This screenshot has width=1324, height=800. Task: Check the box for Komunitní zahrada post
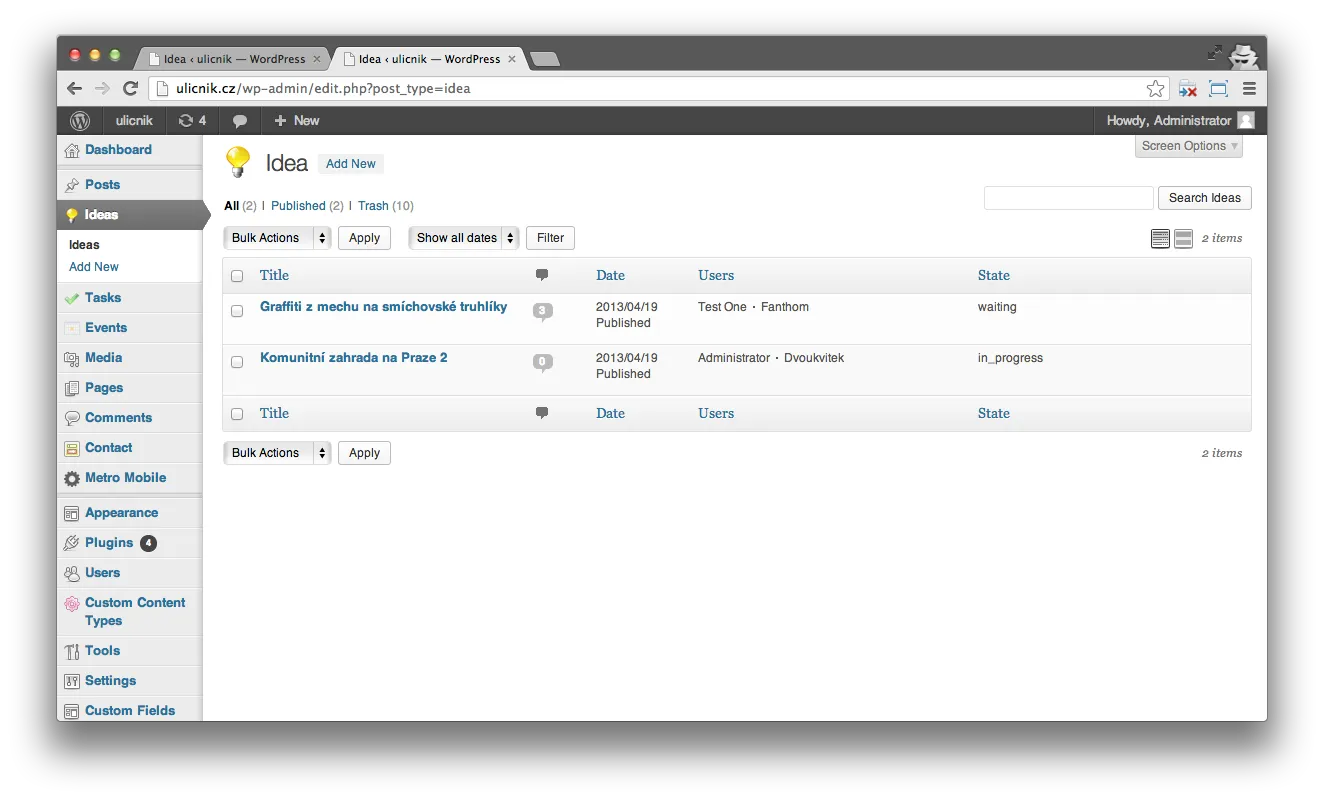pos(237,362)
